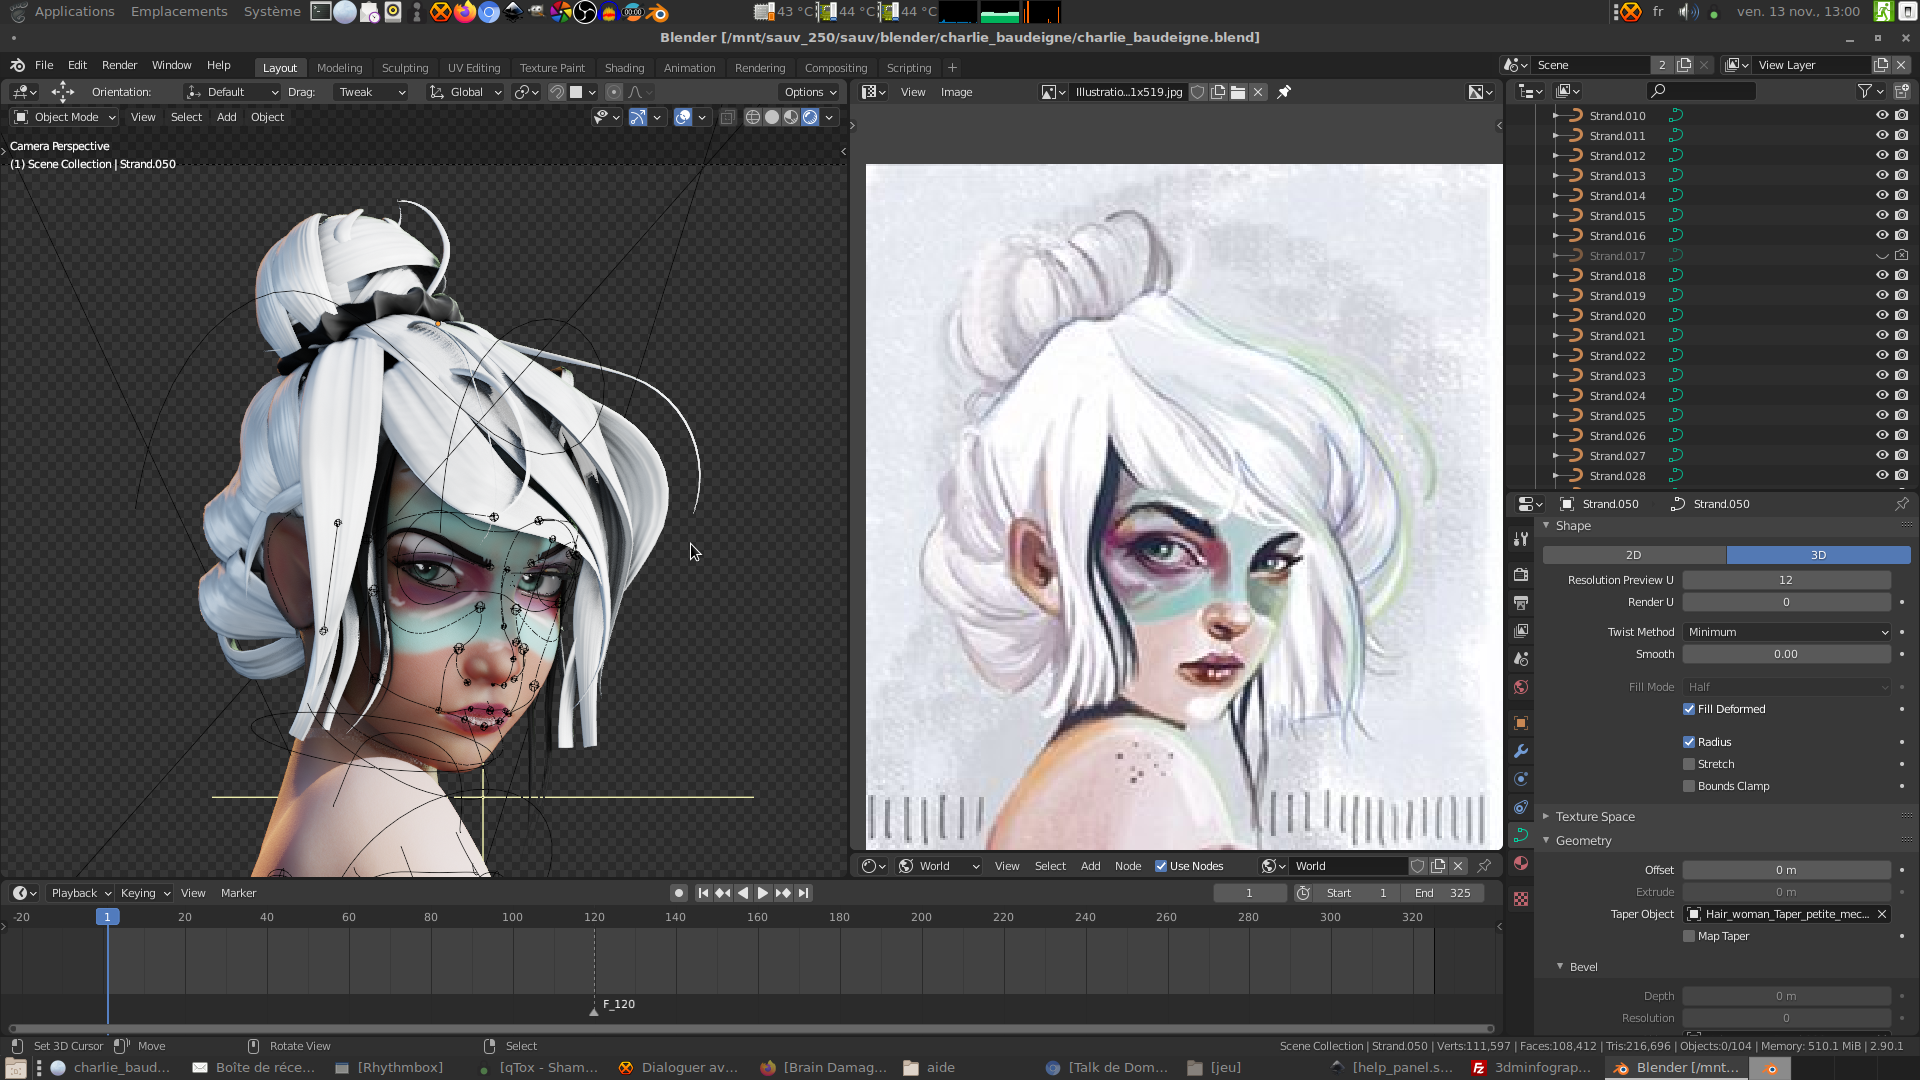Viewport: 1920px width, 1080px height.
Task: Open the Object Mode dropdown
Action: point(65,117)
